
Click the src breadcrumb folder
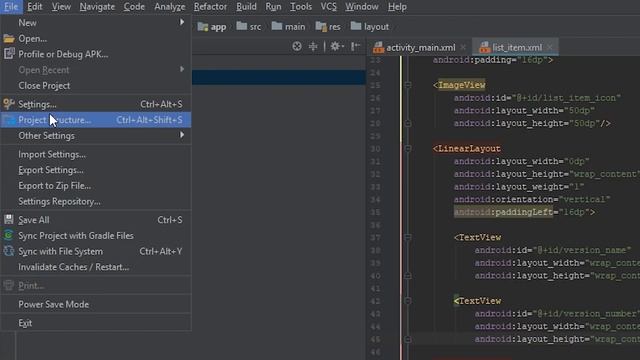click(249, 27)
